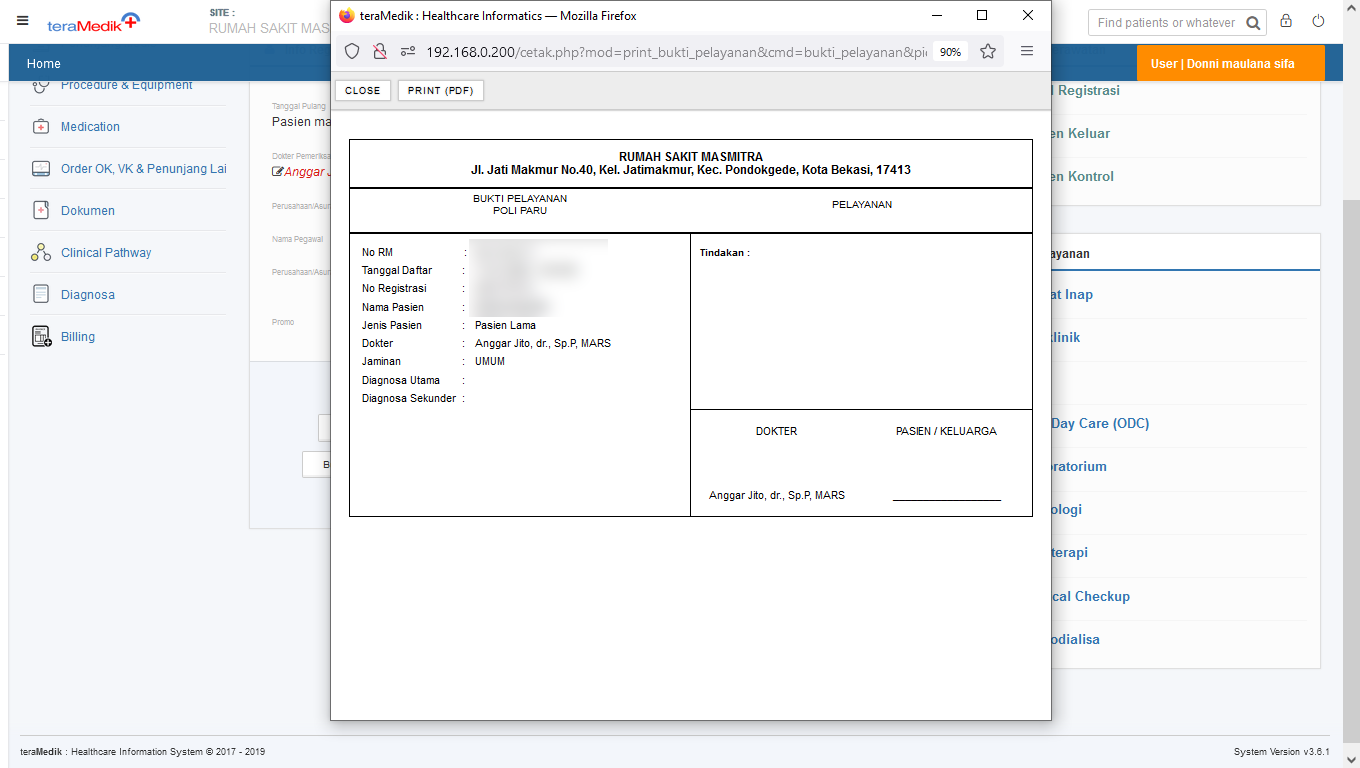Click the cal Checkup link

[1091, 596]
